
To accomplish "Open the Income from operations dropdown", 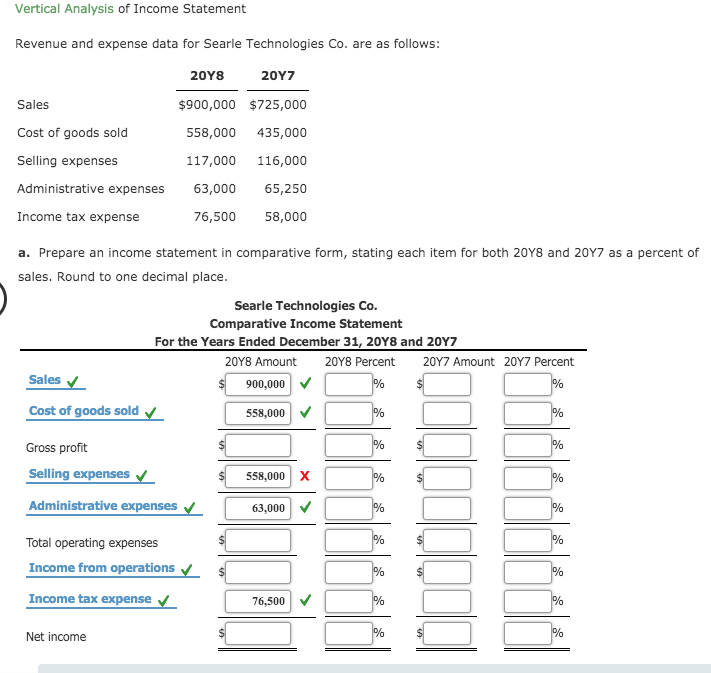I will (x=113, y=569).
